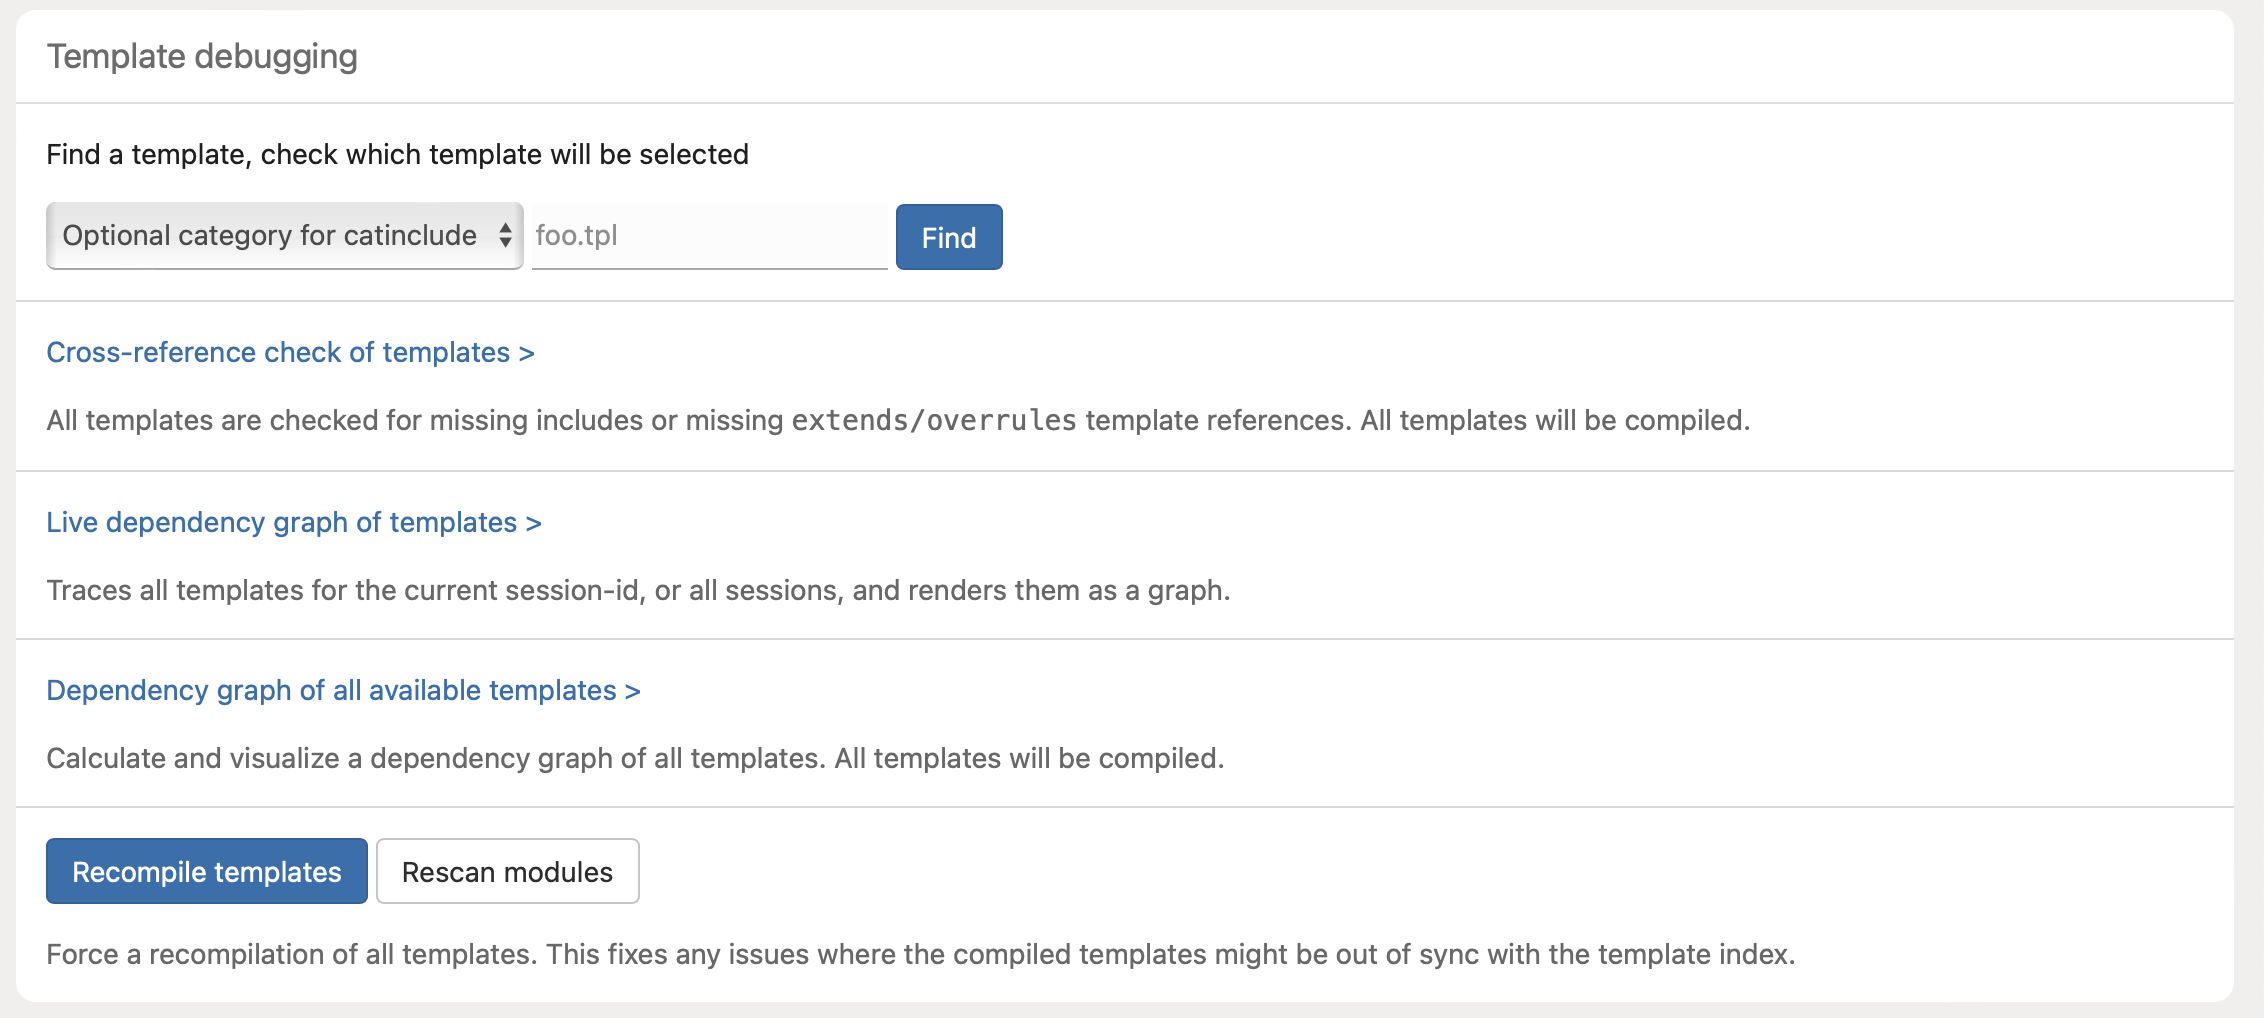This screenshot has width=2264, height=1018.
Task: Click the 'Force a recompilation of all templates' sentence
Action: [x=292, y=955]
